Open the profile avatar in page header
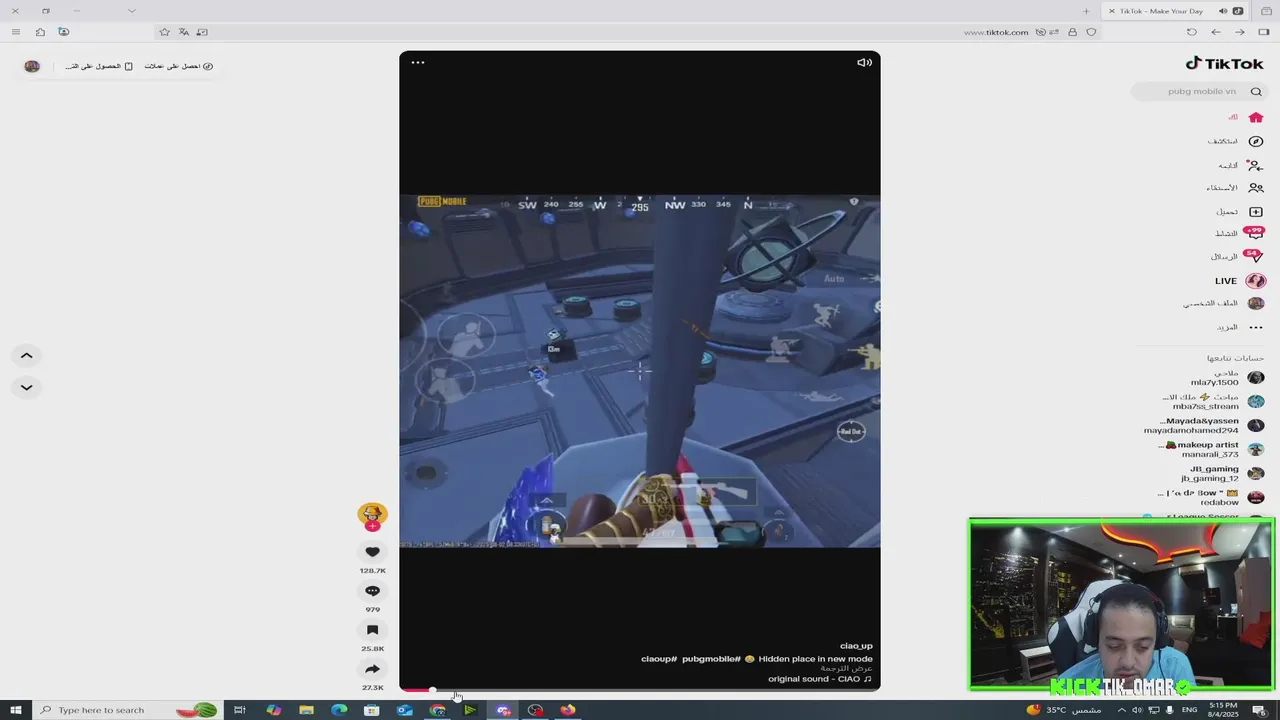 [32, 66]
